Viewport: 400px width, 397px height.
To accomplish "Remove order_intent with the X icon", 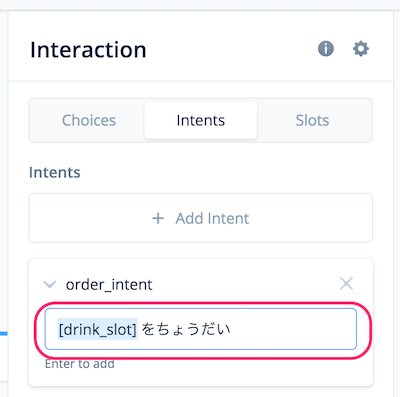I will click(346, 284).
